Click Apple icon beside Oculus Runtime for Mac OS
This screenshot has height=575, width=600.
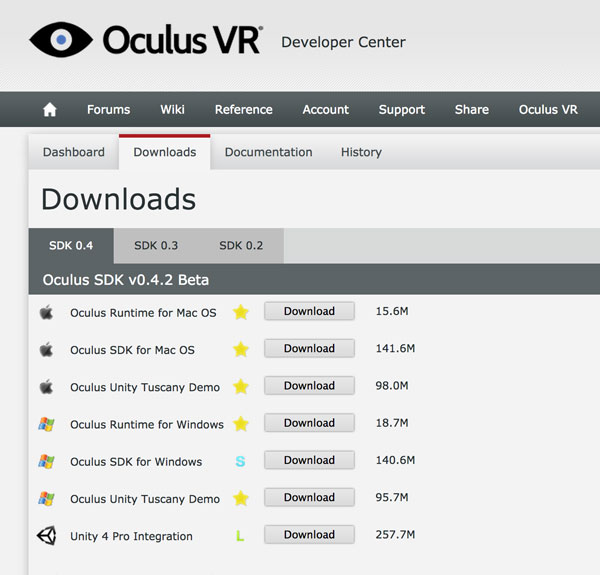click(x=46, y=312)
